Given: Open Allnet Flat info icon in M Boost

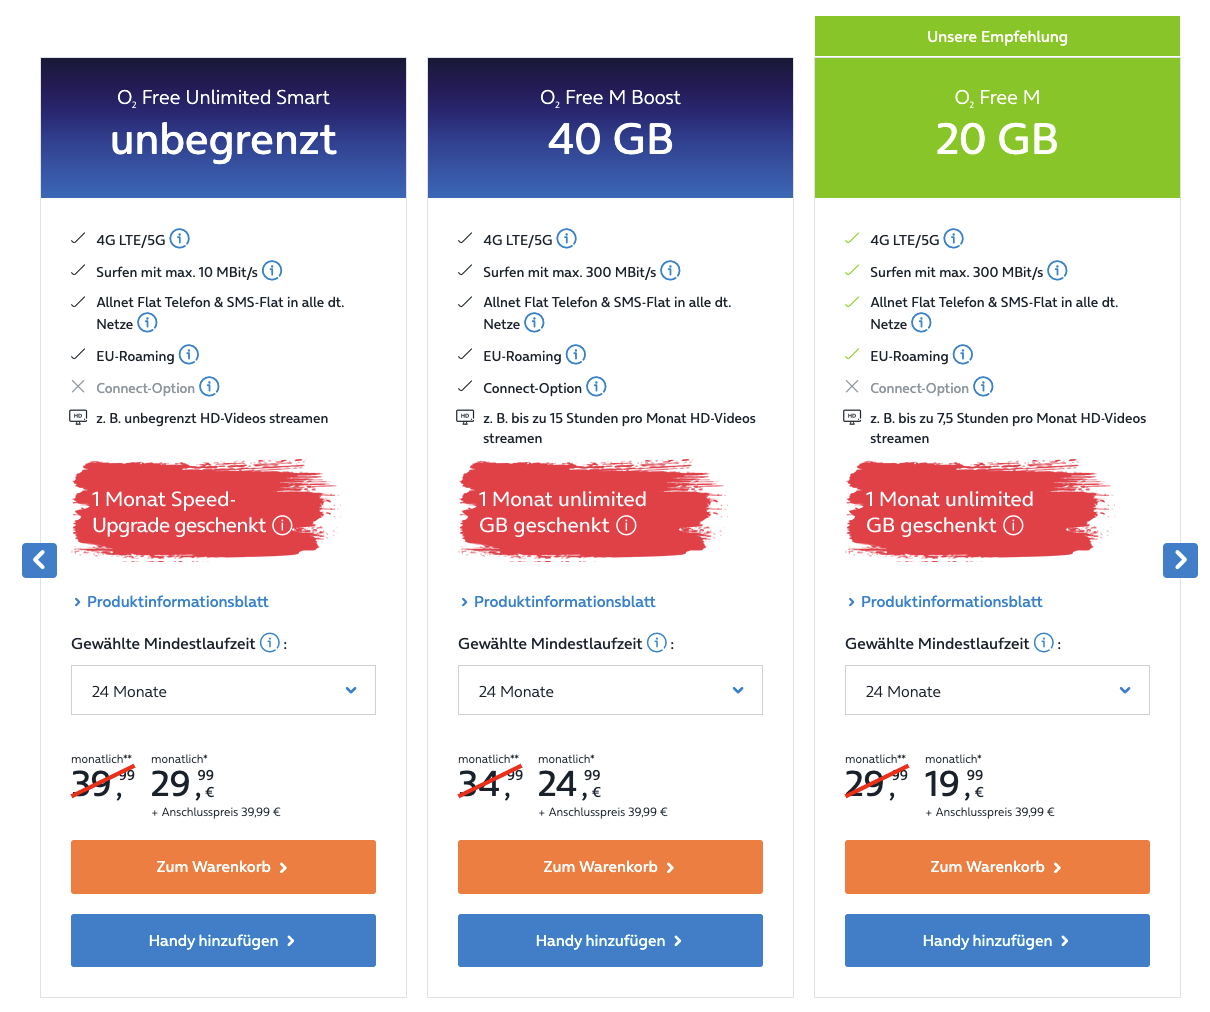Looking at the screenshot, I should click(535, 323).
